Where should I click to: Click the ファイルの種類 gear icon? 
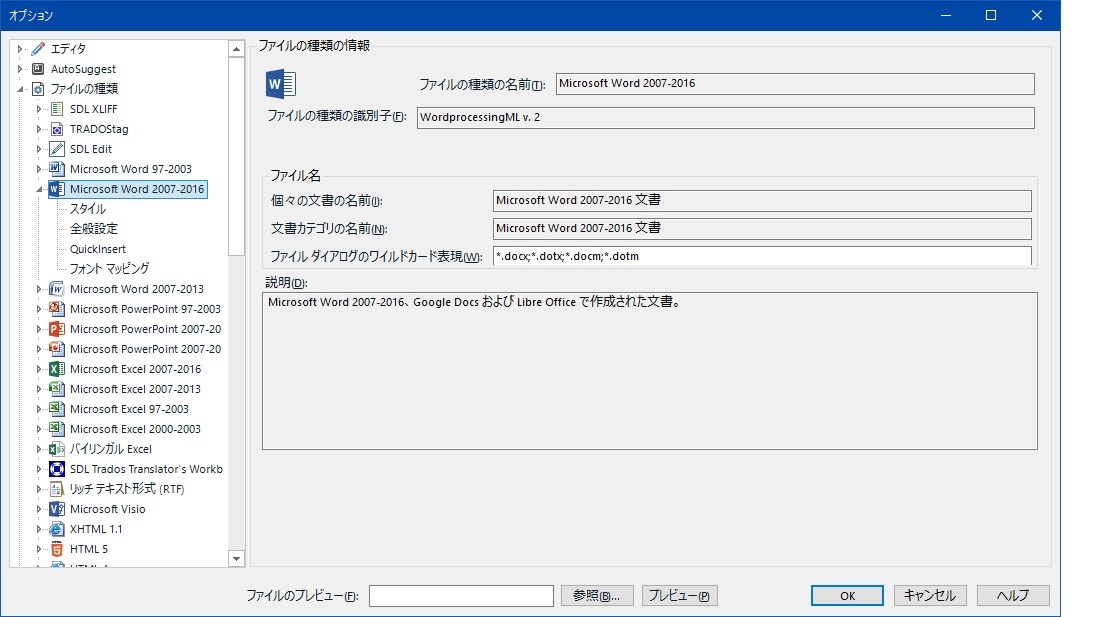39,88
